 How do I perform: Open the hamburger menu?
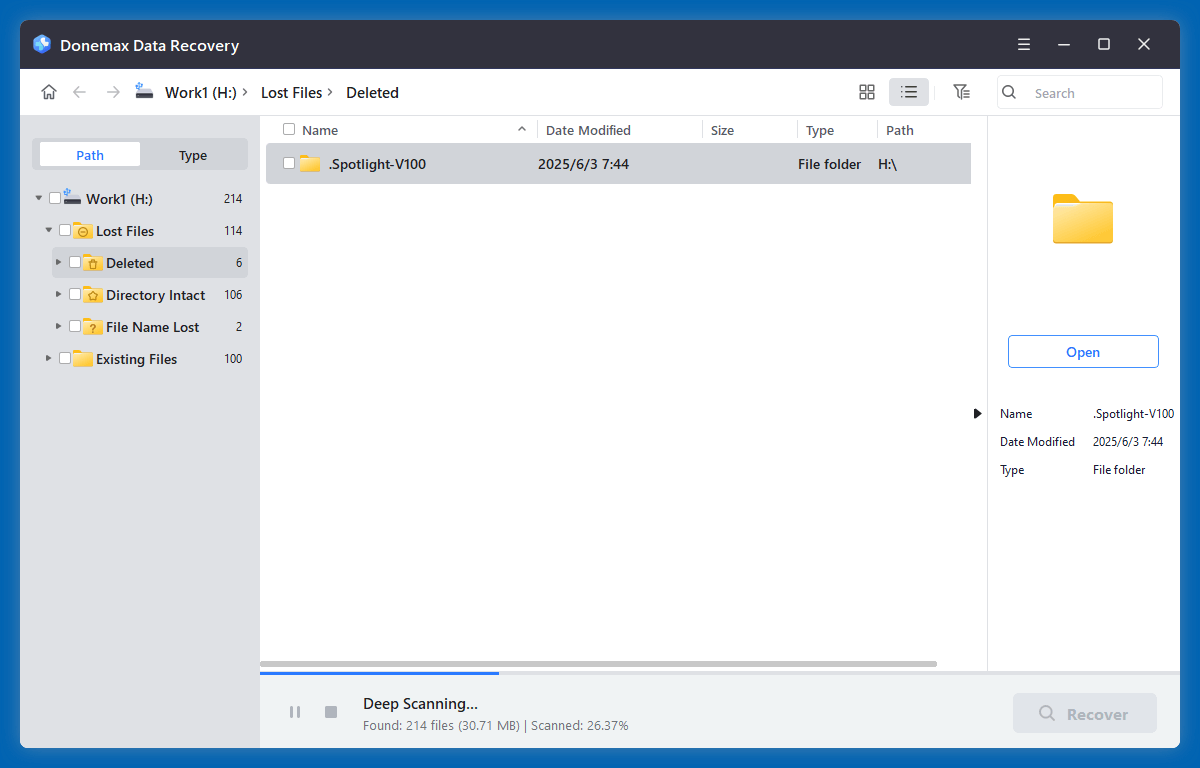pos(1023,44)
